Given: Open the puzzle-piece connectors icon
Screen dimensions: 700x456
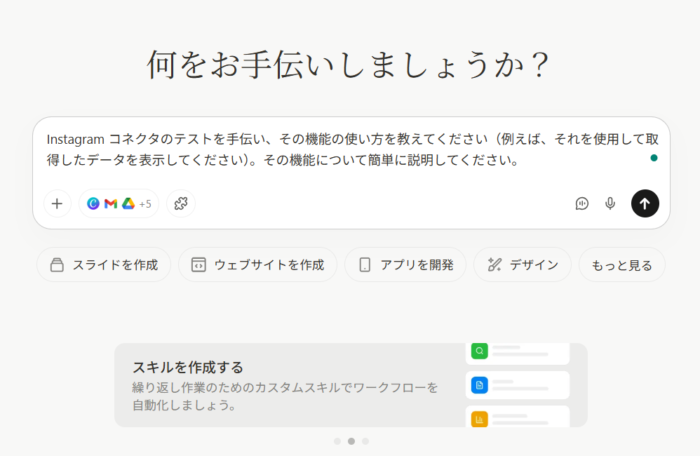Looking at the screenshot, I should click(181, 203).
